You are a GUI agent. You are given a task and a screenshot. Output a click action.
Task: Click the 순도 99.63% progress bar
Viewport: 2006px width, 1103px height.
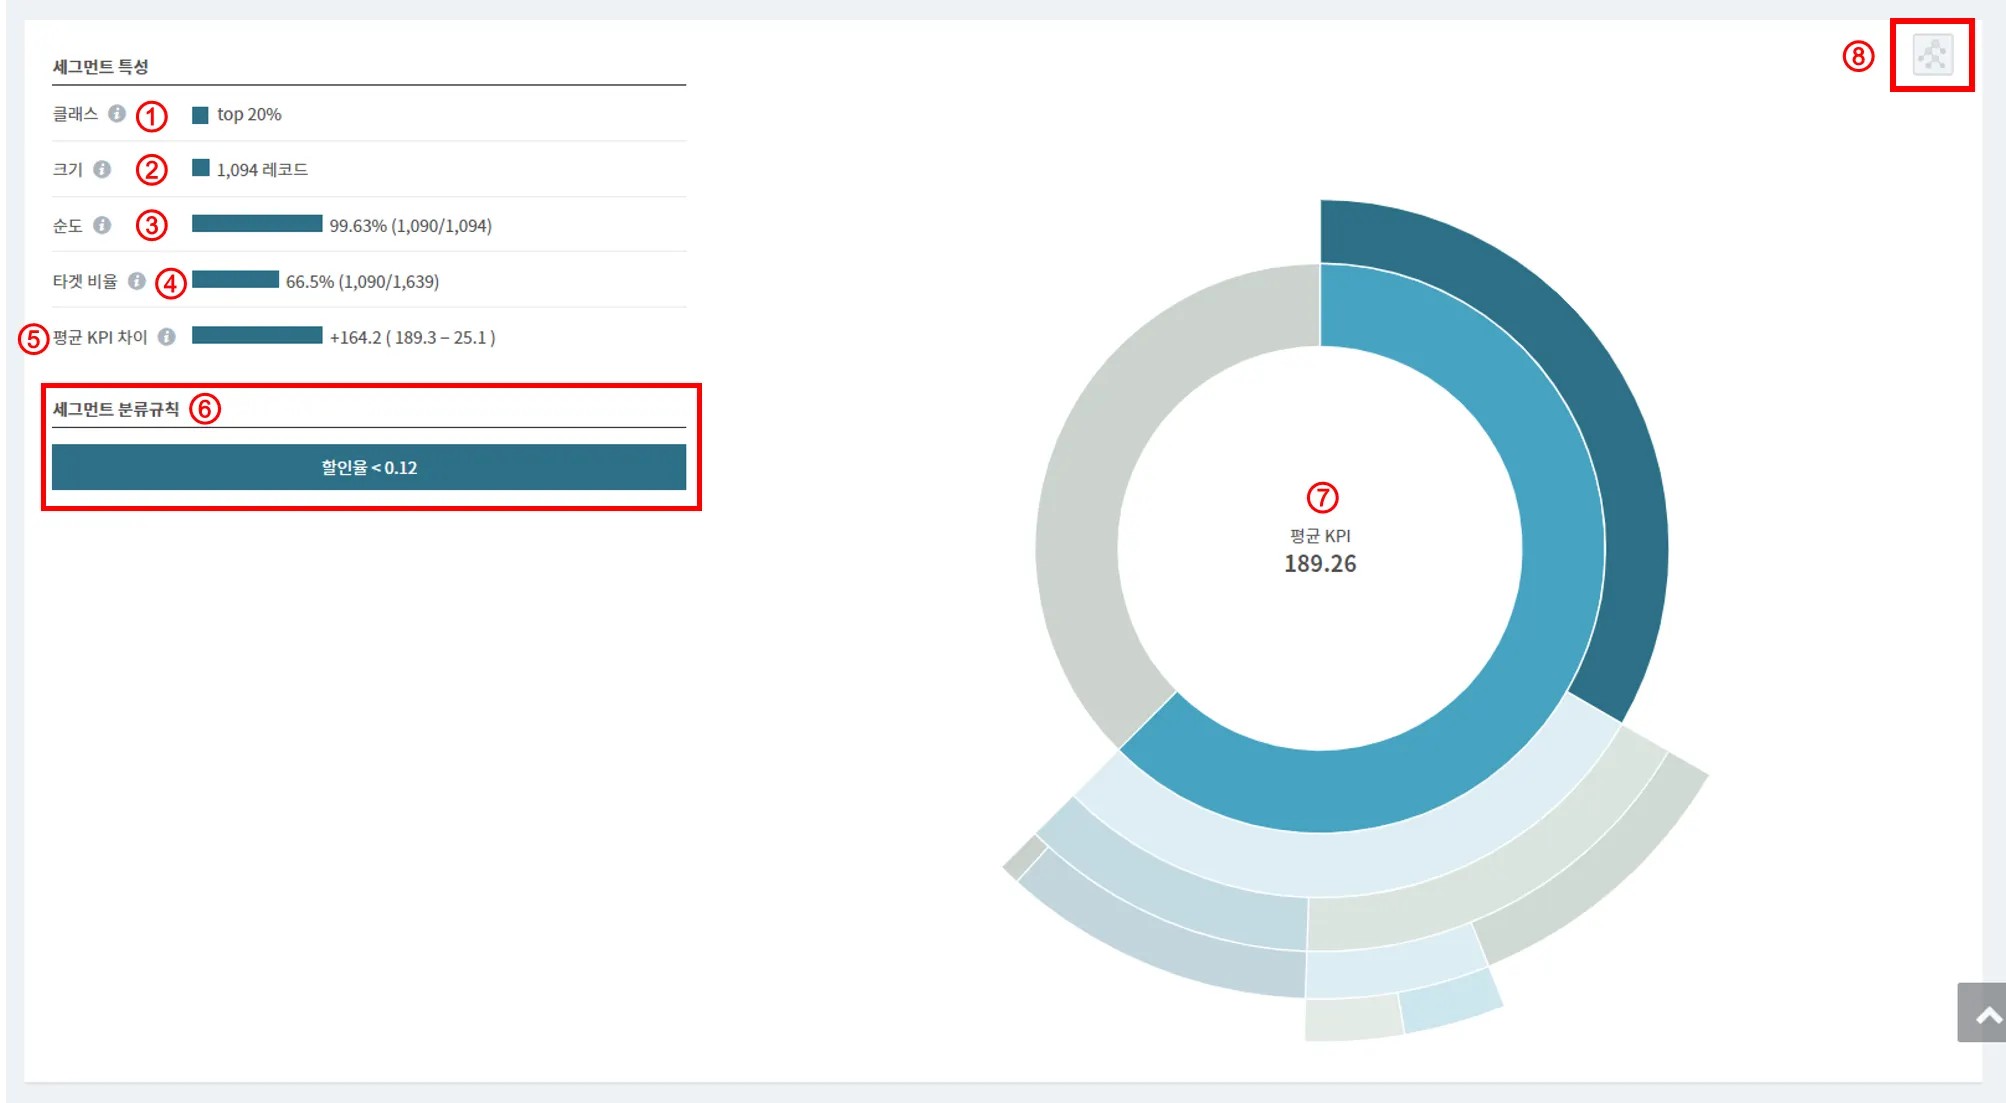coord(257,224)
